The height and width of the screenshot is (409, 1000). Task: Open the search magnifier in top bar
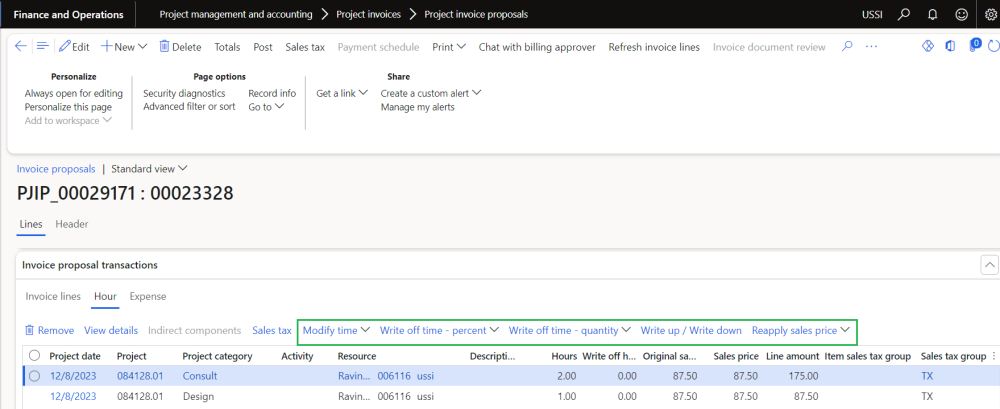(903, 15)
